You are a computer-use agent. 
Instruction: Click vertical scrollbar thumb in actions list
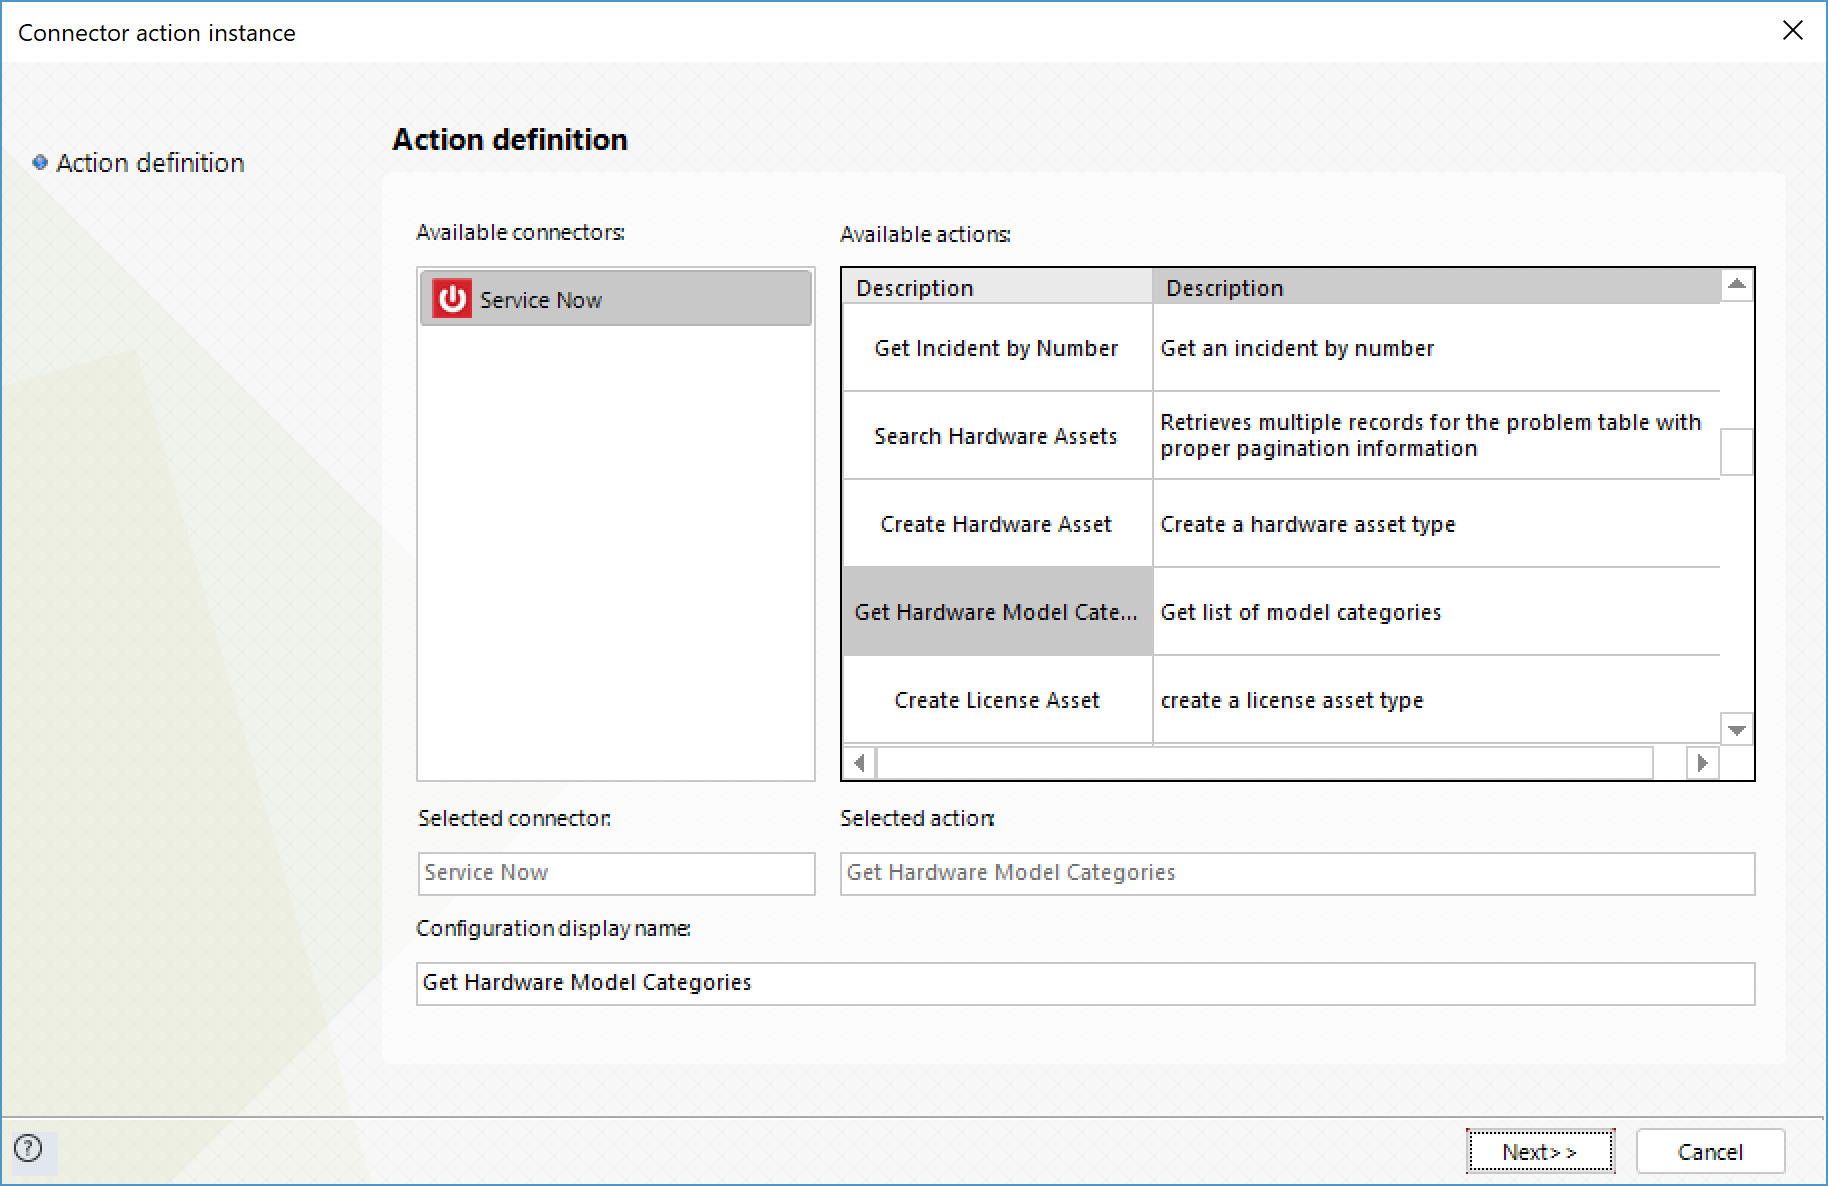pyautogui.click(x=1737, y=452)
